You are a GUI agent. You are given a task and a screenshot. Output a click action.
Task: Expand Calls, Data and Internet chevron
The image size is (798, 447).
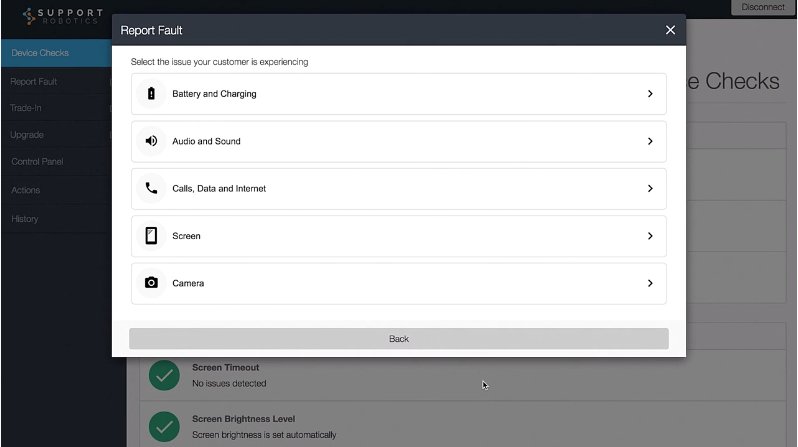click(650, 188)
